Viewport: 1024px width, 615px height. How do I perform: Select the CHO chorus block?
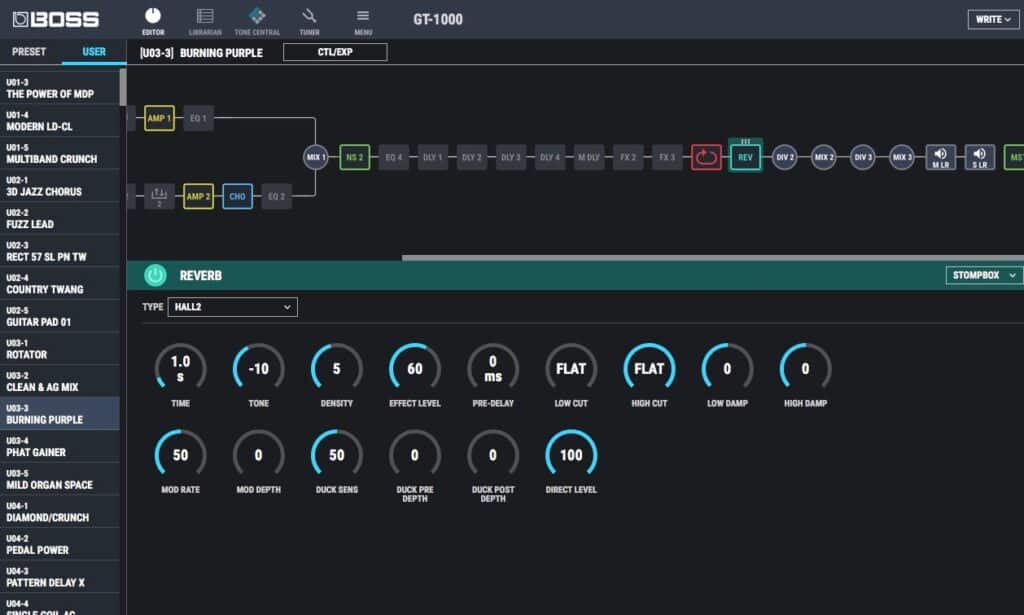coord(238,197)
